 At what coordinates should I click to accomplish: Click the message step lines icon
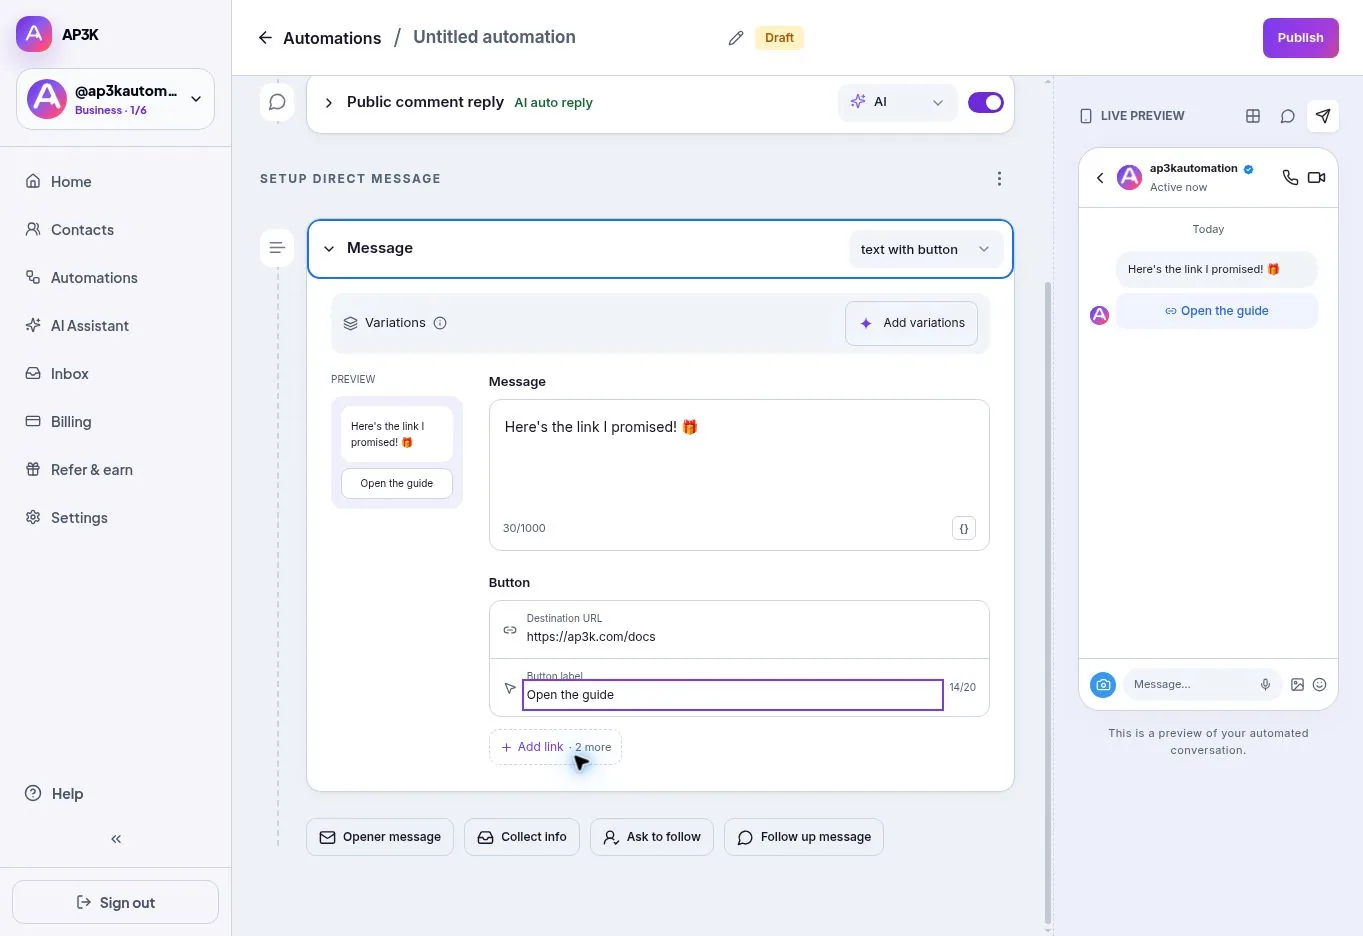[x=277, y=248]
